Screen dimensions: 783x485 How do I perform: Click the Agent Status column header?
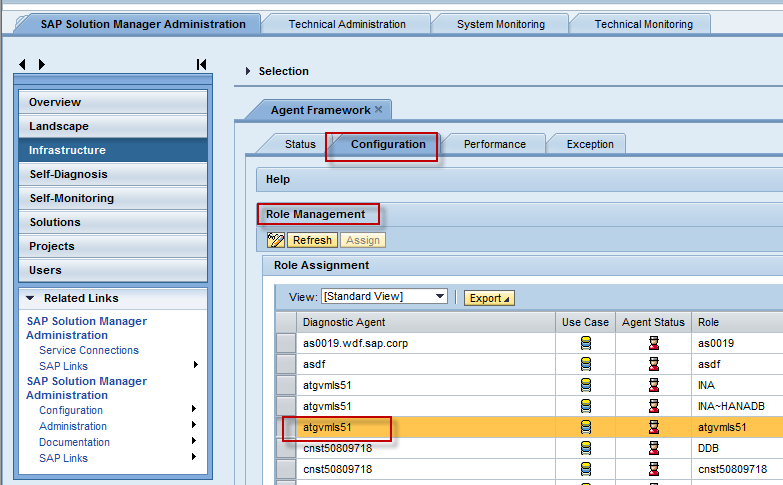[x=653, y=322]
